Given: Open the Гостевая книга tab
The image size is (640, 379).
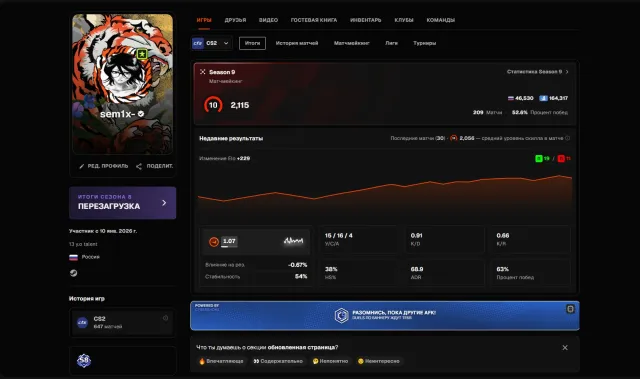Looking at the screenshot, I should (313, 20).
